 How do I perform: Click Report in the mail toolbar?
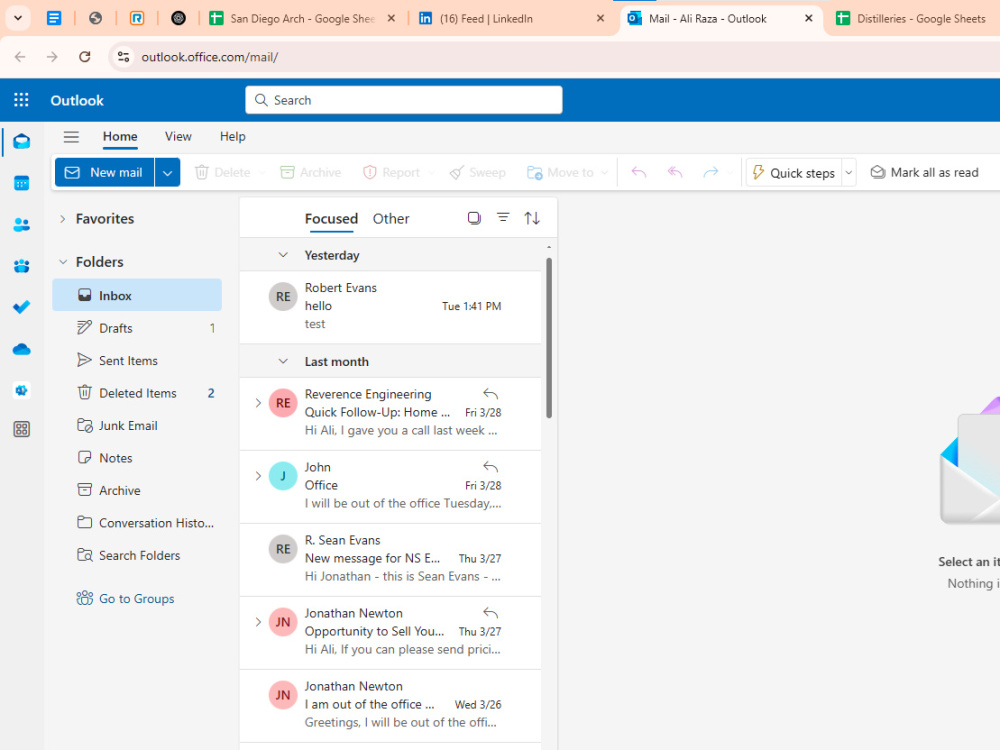391,172
